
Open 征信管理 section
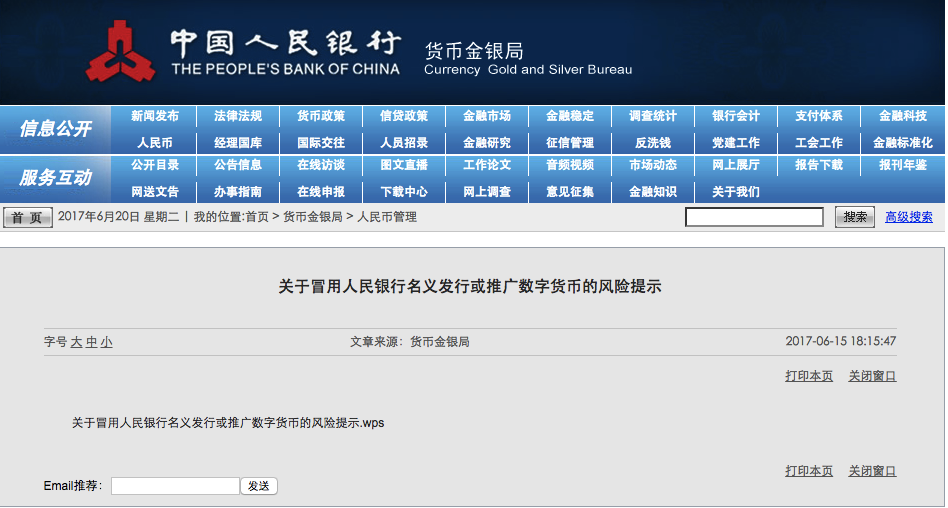570,143
